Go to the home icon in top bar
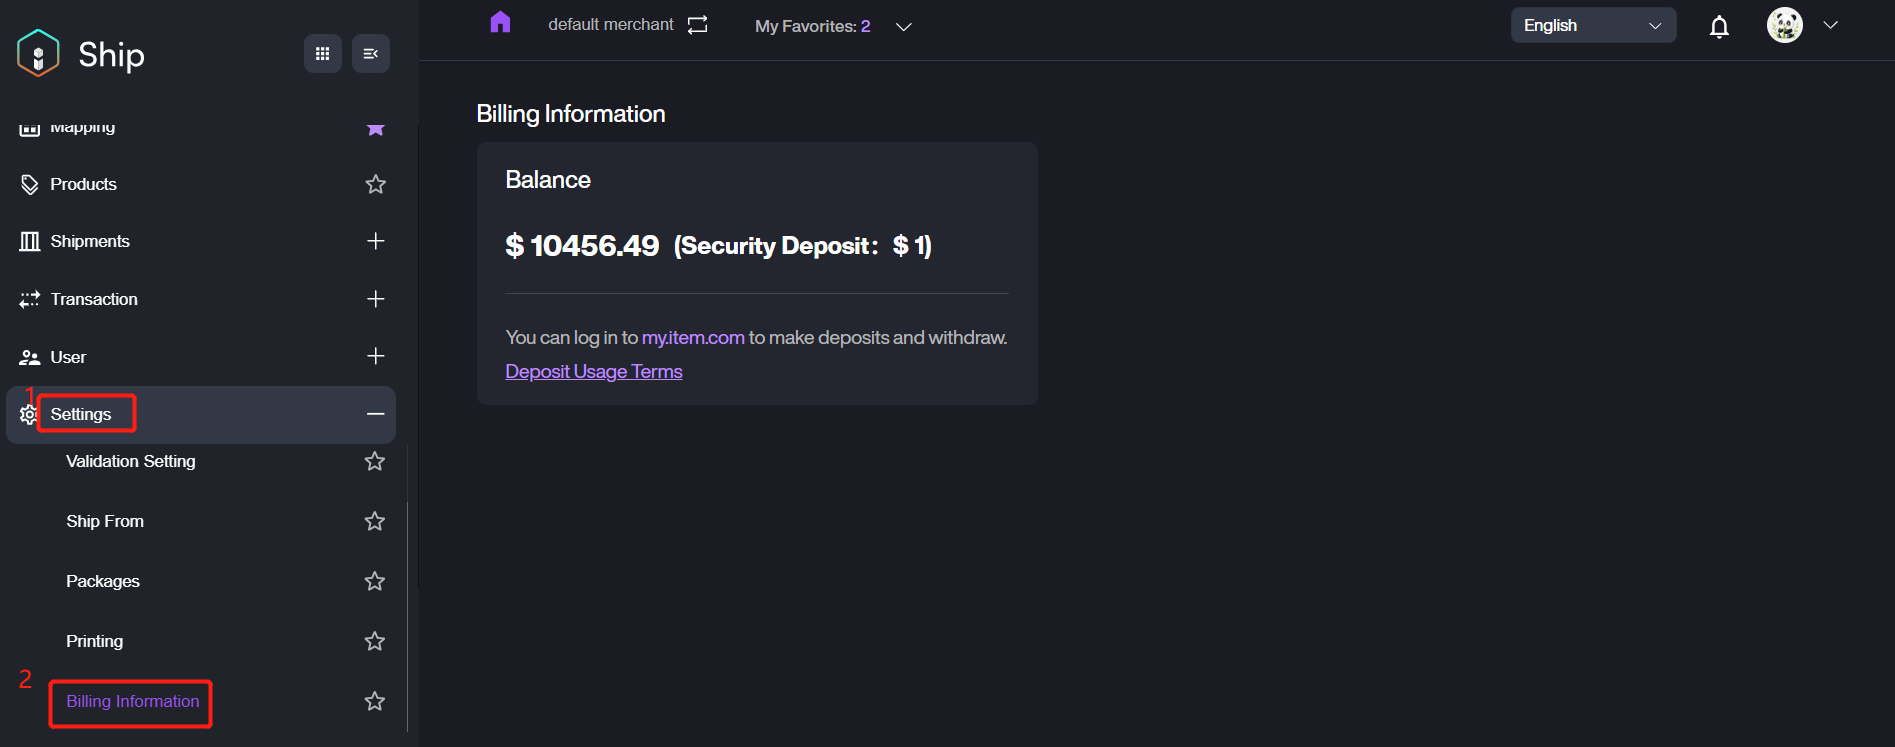 click(500, 22)
